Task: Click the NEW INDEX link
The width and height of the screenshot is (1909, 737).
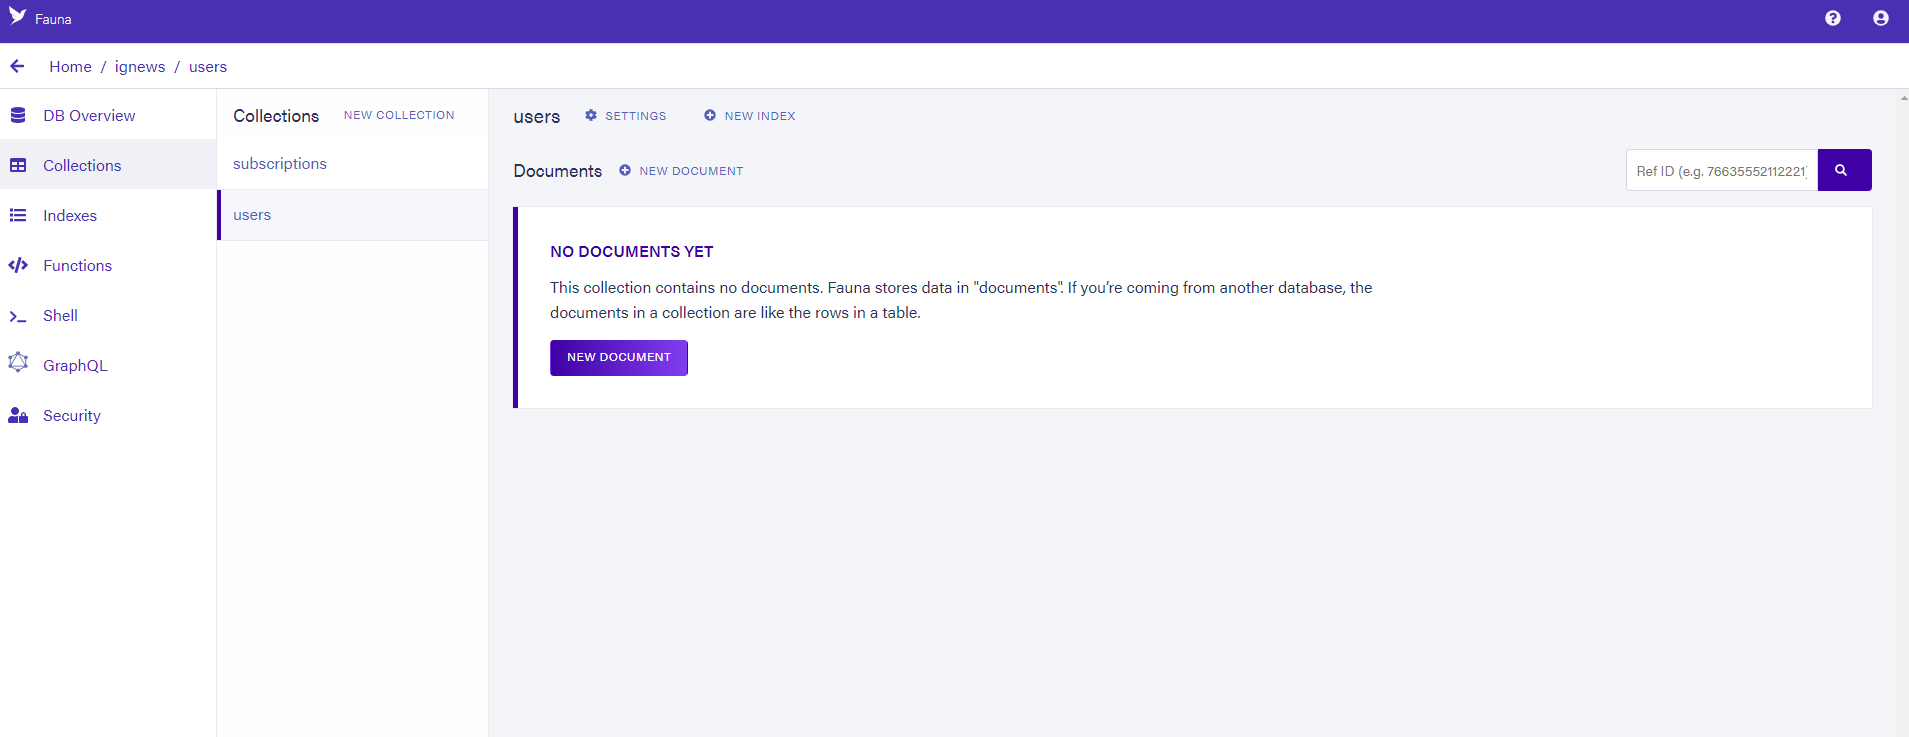Action: point(749,116)
